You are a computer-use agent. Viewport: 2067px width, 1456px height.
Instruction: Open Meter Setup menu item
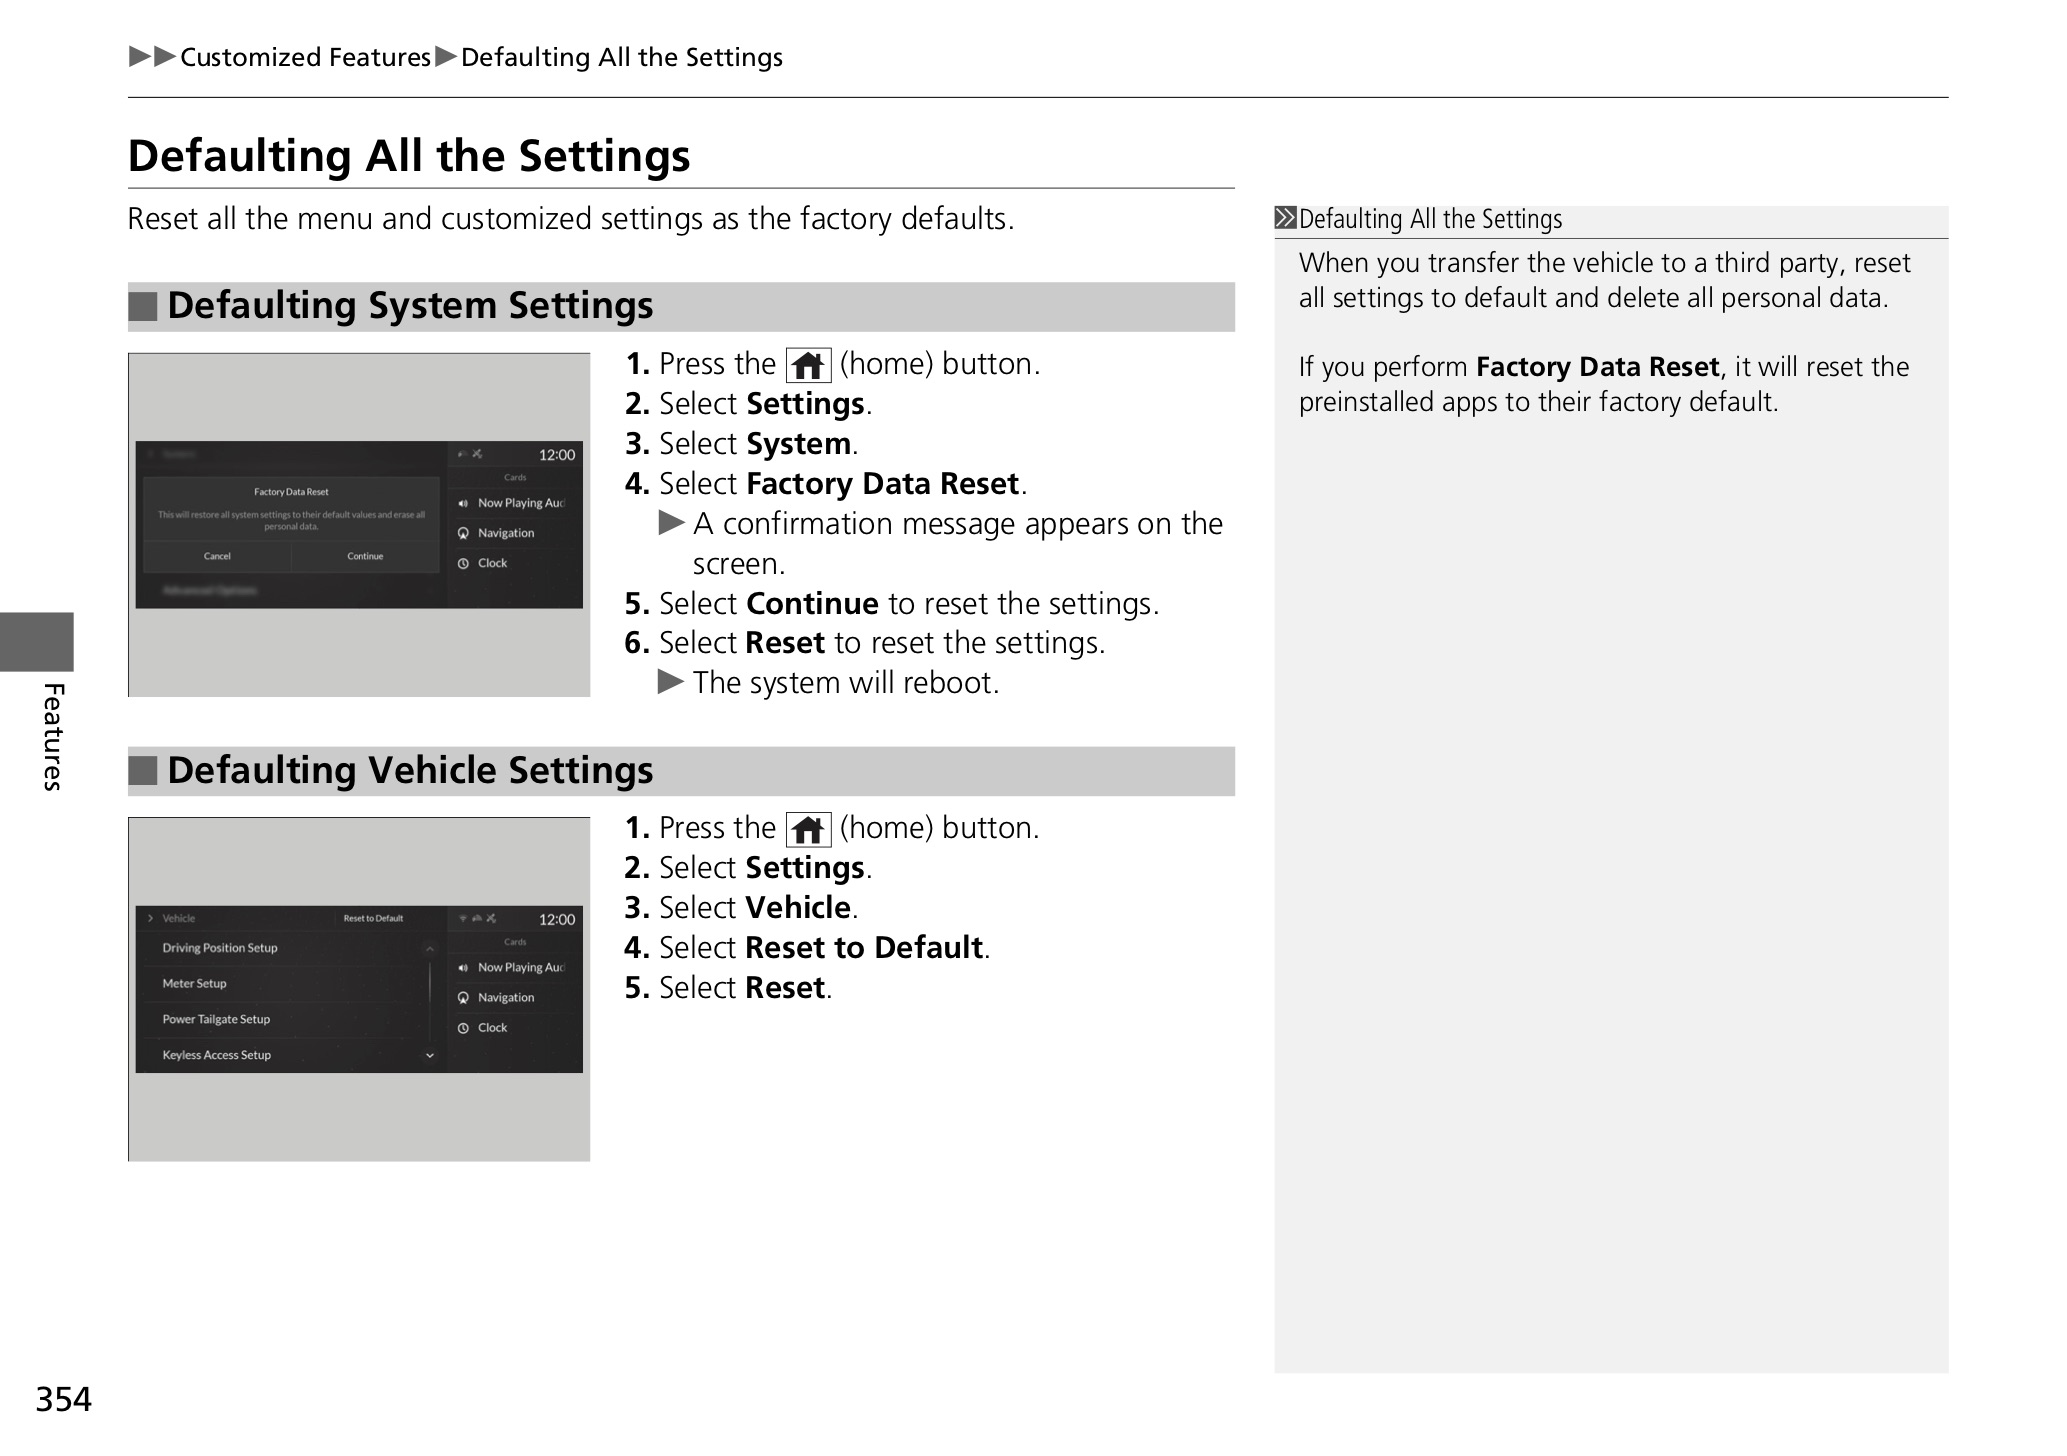pyautogui.click(x=194, y=984)
